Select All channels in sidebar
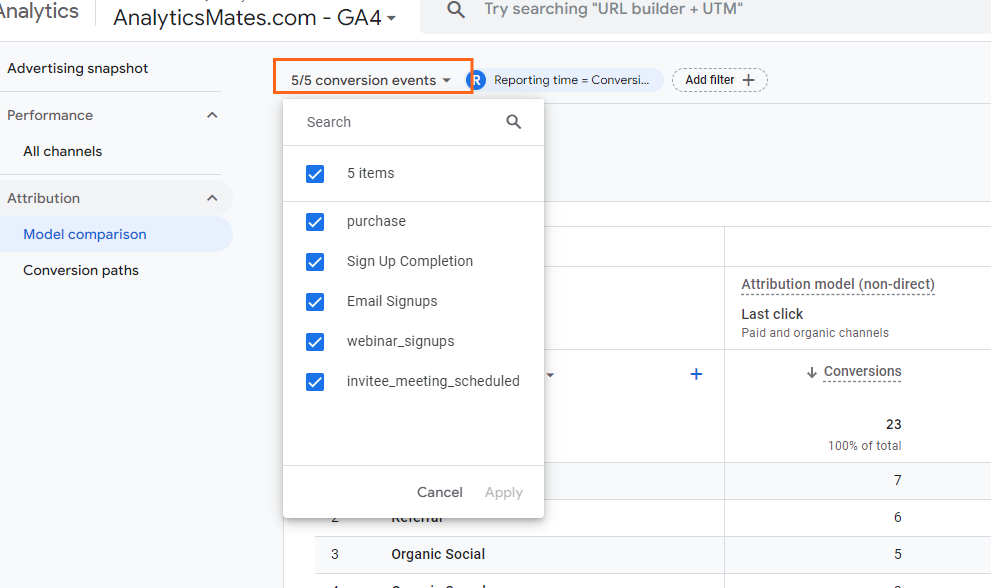The image size is (991, 588). click(63, 151)
